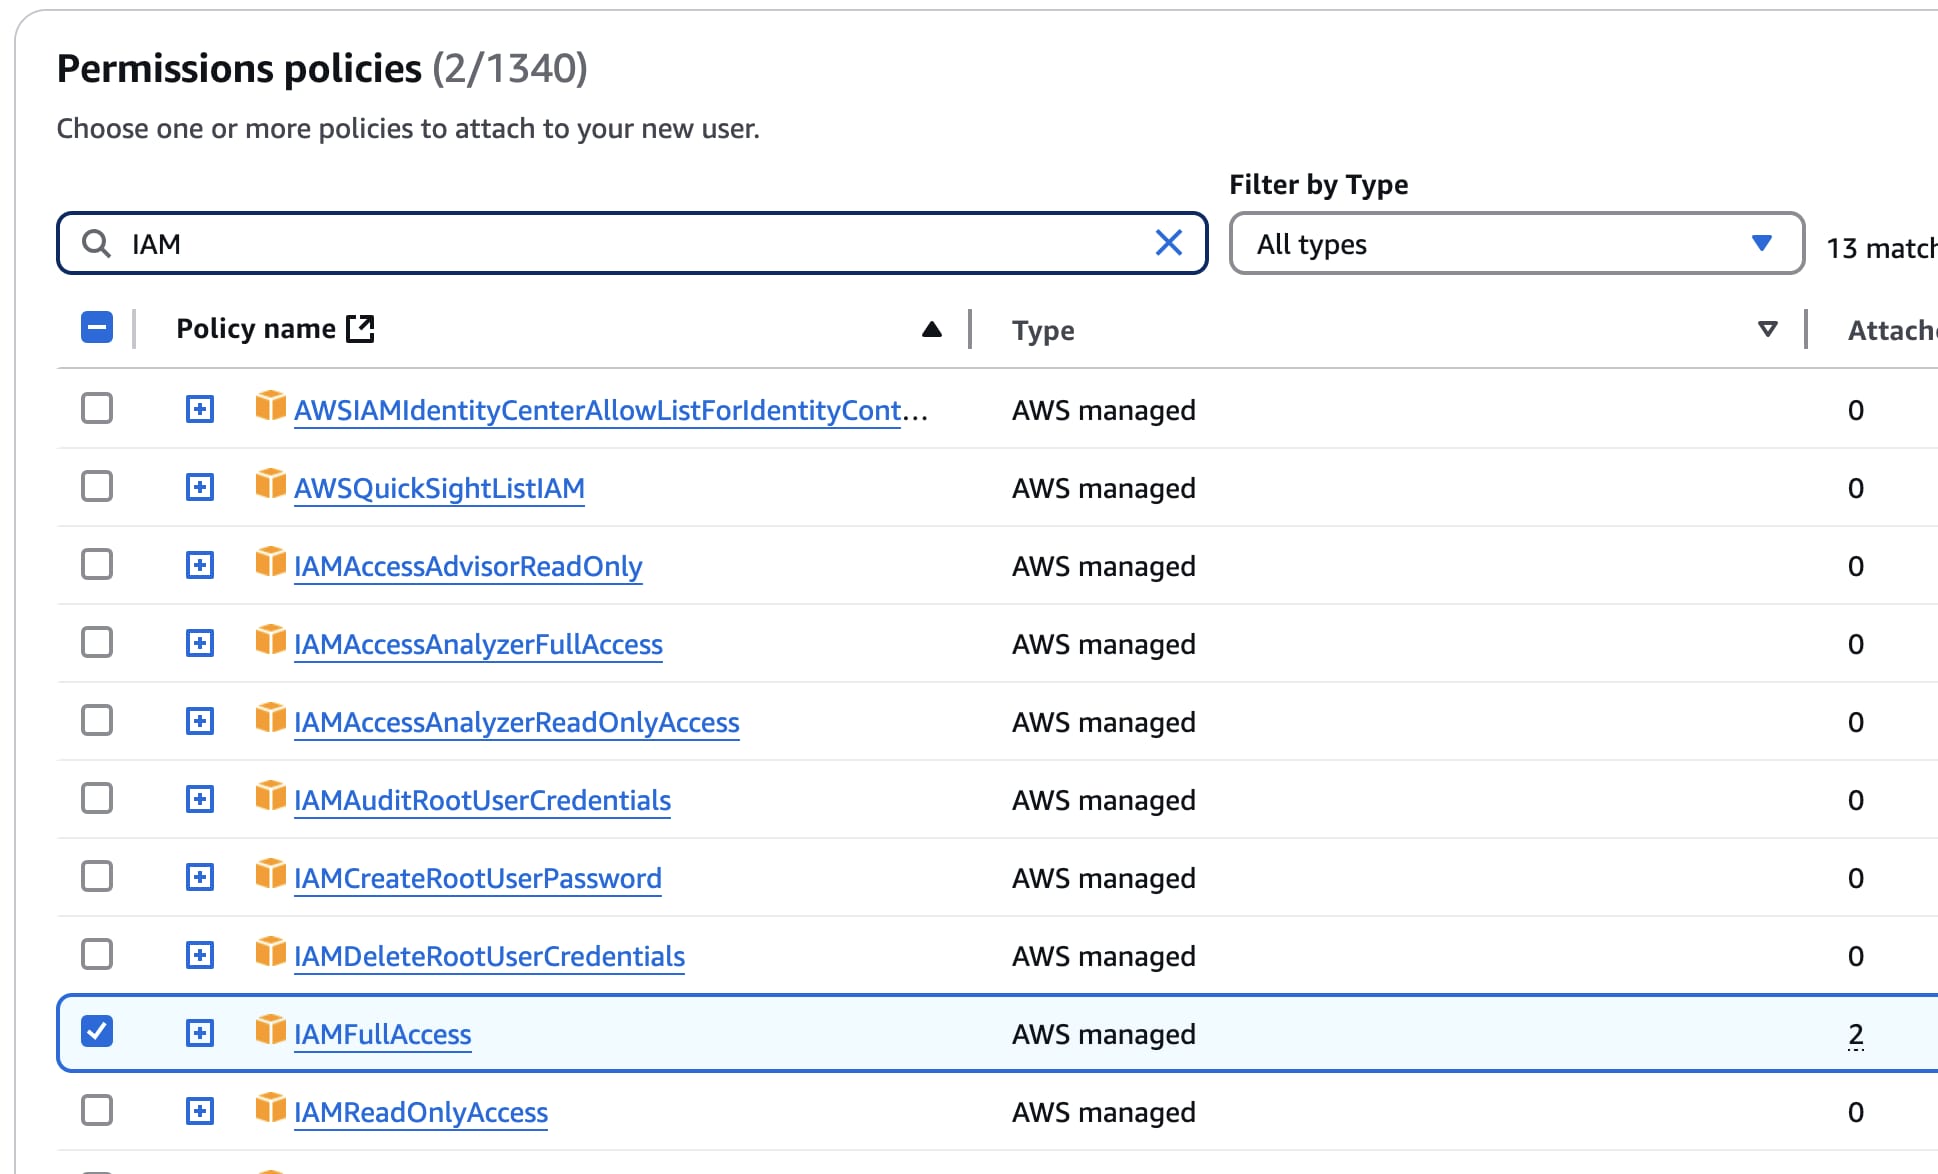Click attached count 0 for IAMAccessAdvisorReadOnly
The image size is (1938, 1174).
(1856, 566)
